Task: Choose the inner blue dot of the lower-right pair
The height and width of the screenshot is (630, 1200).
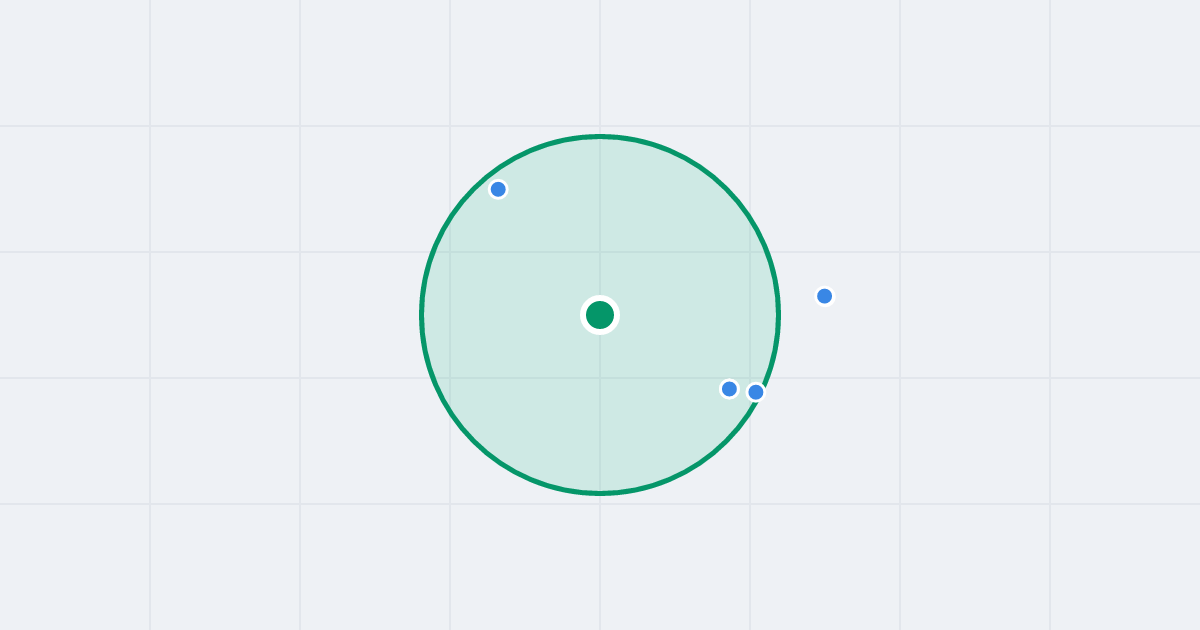Action: click(729, 389)
